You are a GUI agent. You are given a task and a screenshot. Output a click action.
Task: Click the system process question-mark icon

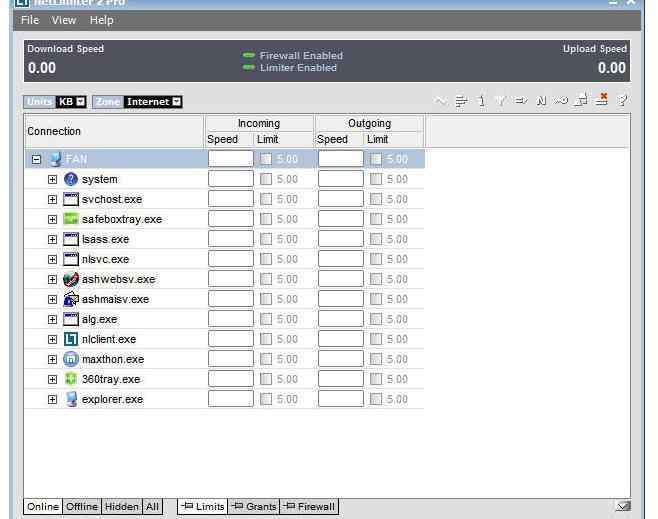(x=71, y=179)
